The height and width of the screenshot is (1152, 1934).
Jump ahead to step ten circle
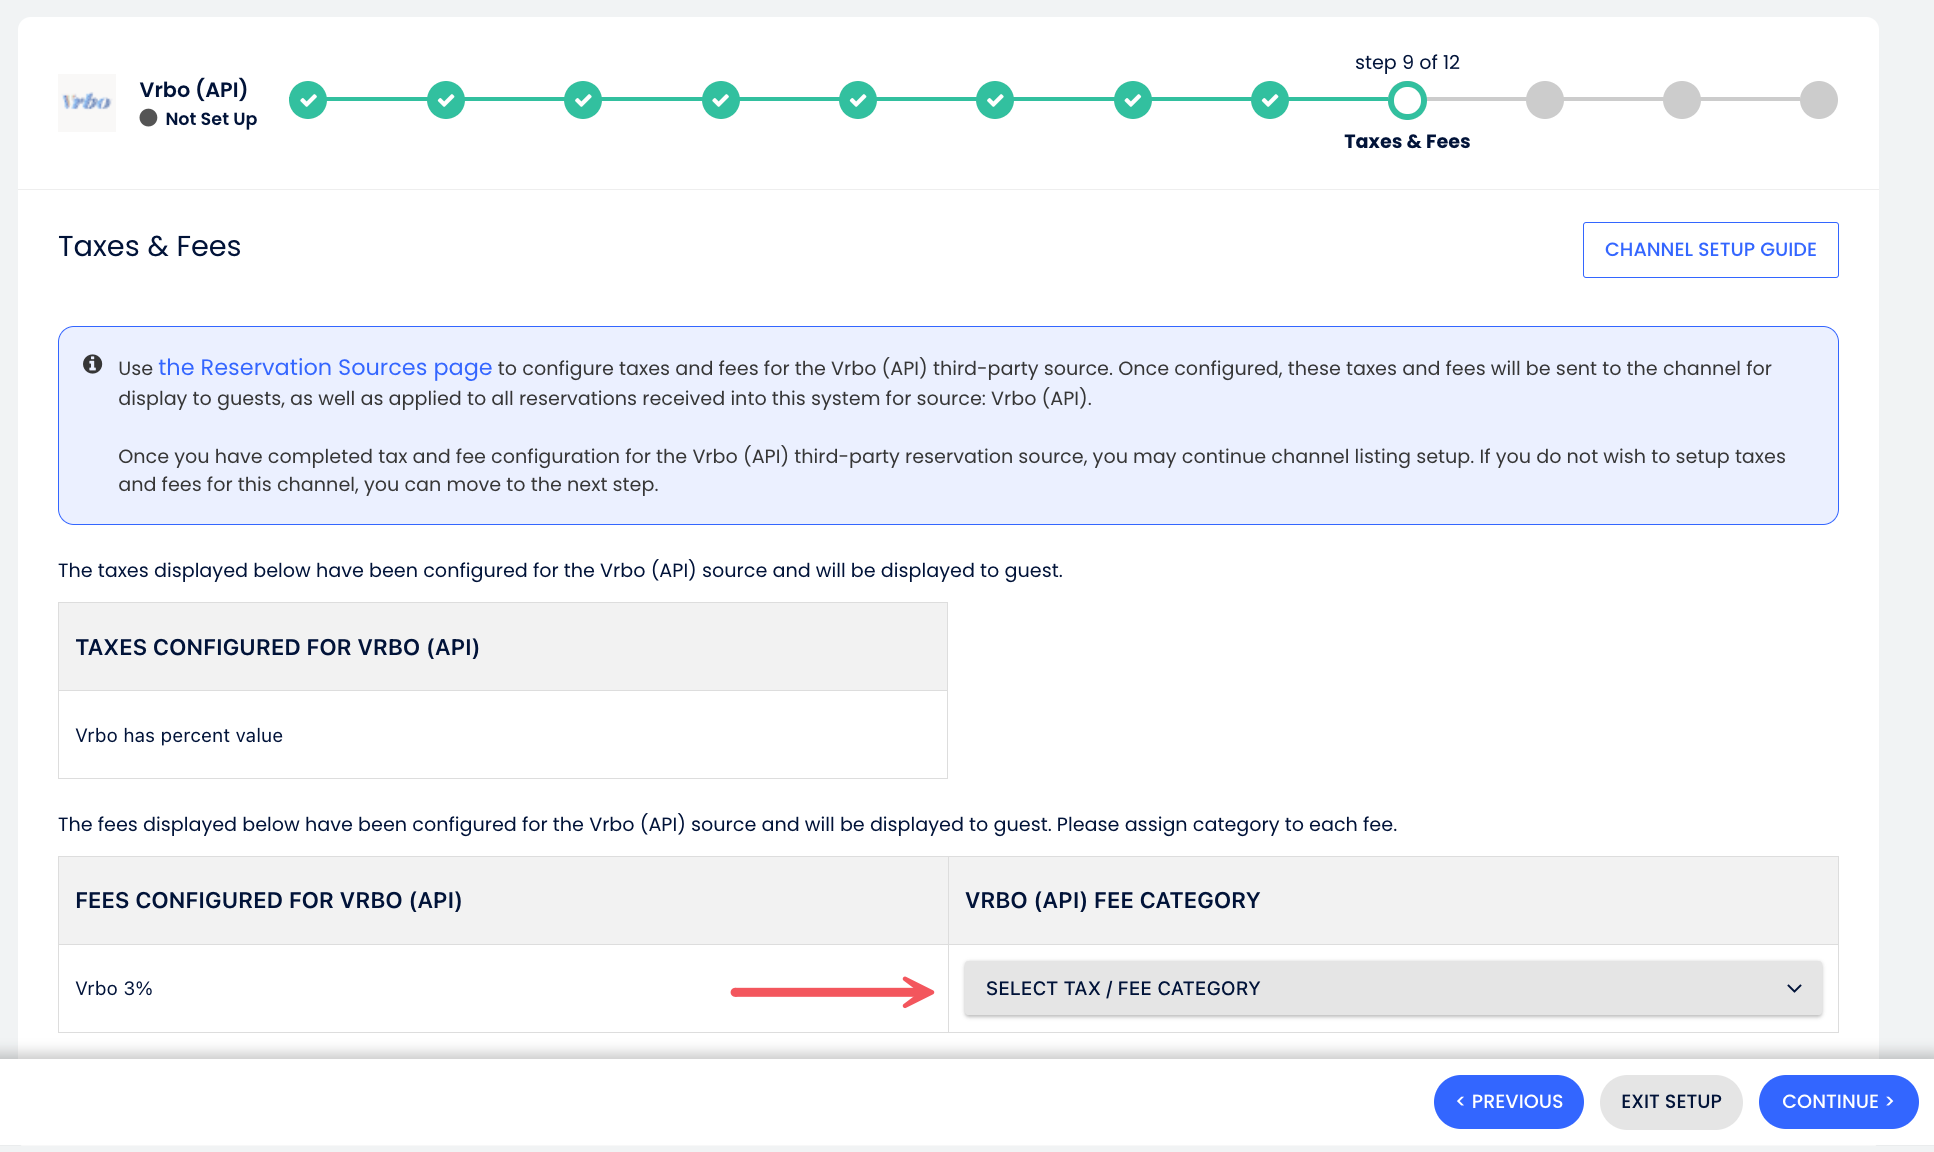pos(1545,100)
